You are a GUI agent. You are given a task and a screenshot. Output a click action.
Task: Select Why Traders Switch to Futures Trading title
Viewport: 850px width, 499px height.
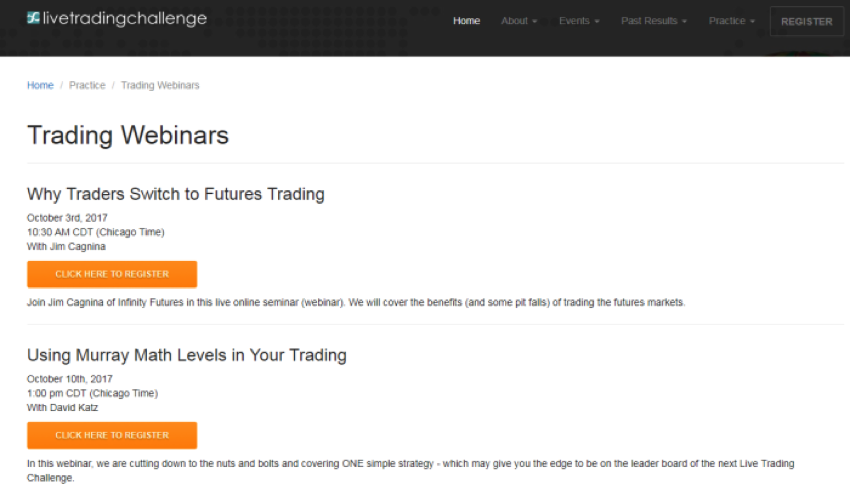pos(176,194)
